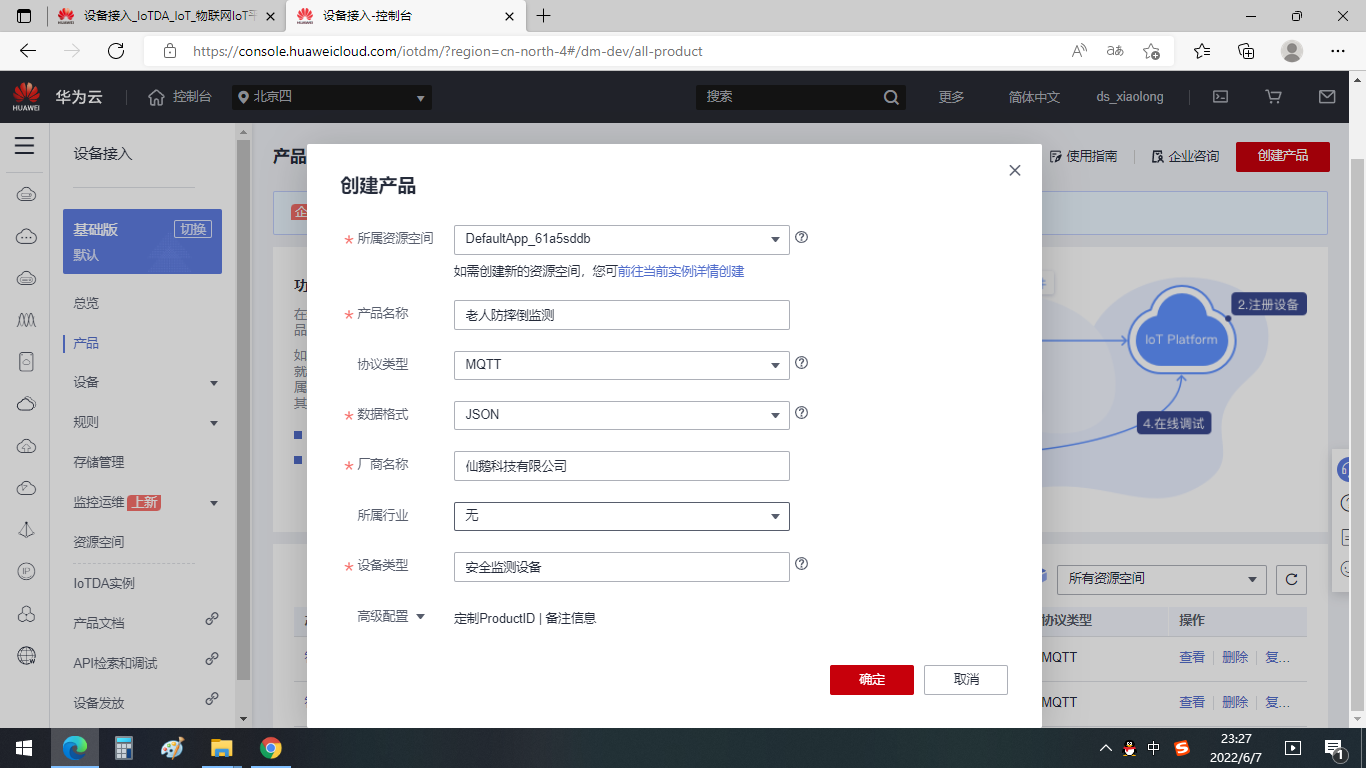Show help for 所属资源空间 field
The image size is (1366, 768).
(801, 238)
